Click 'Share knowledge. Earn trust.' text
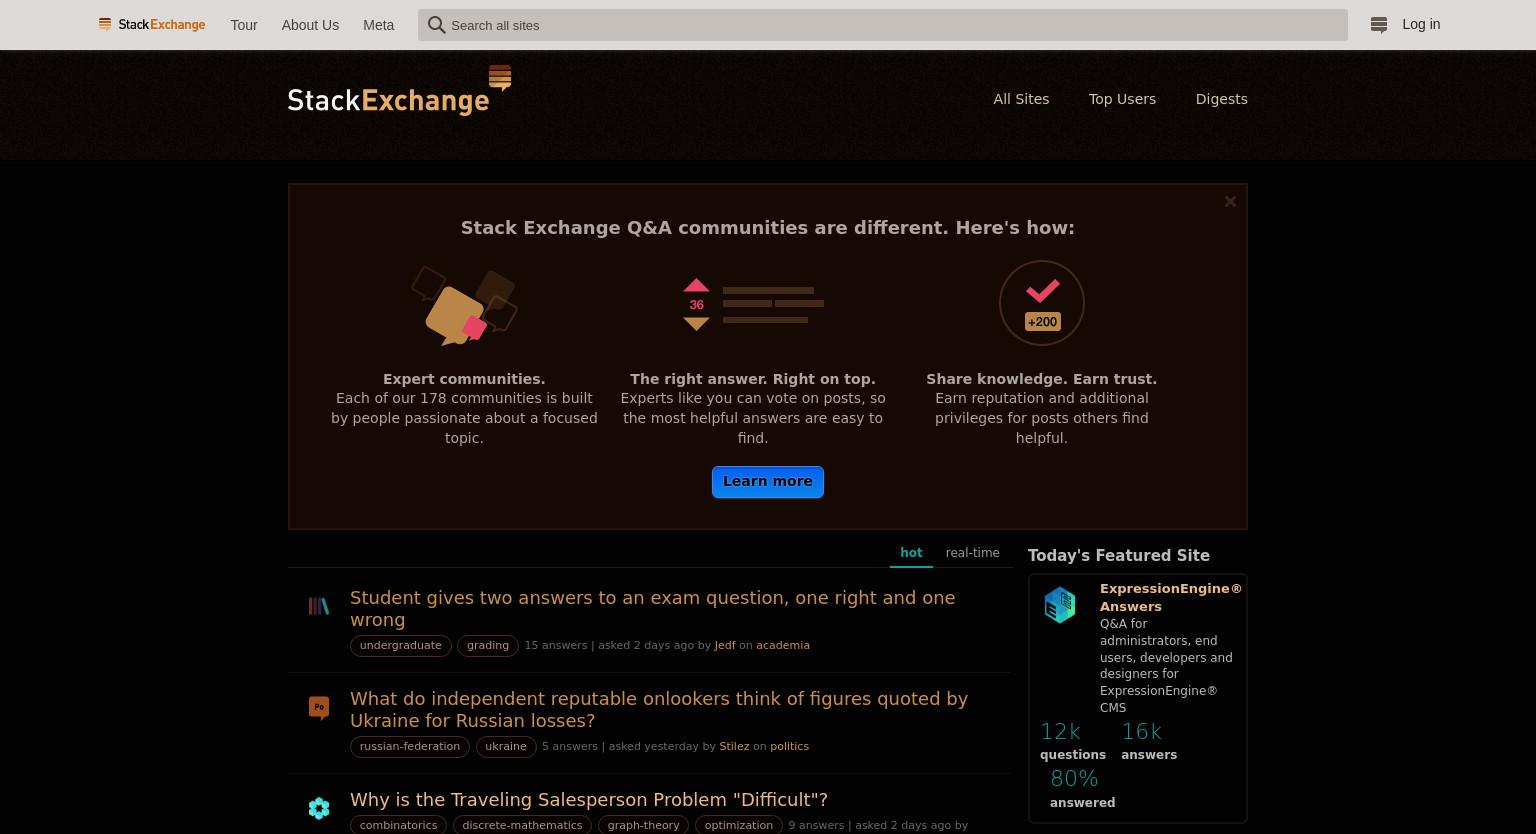1536x834 pixels. (x=1042, y=379)
